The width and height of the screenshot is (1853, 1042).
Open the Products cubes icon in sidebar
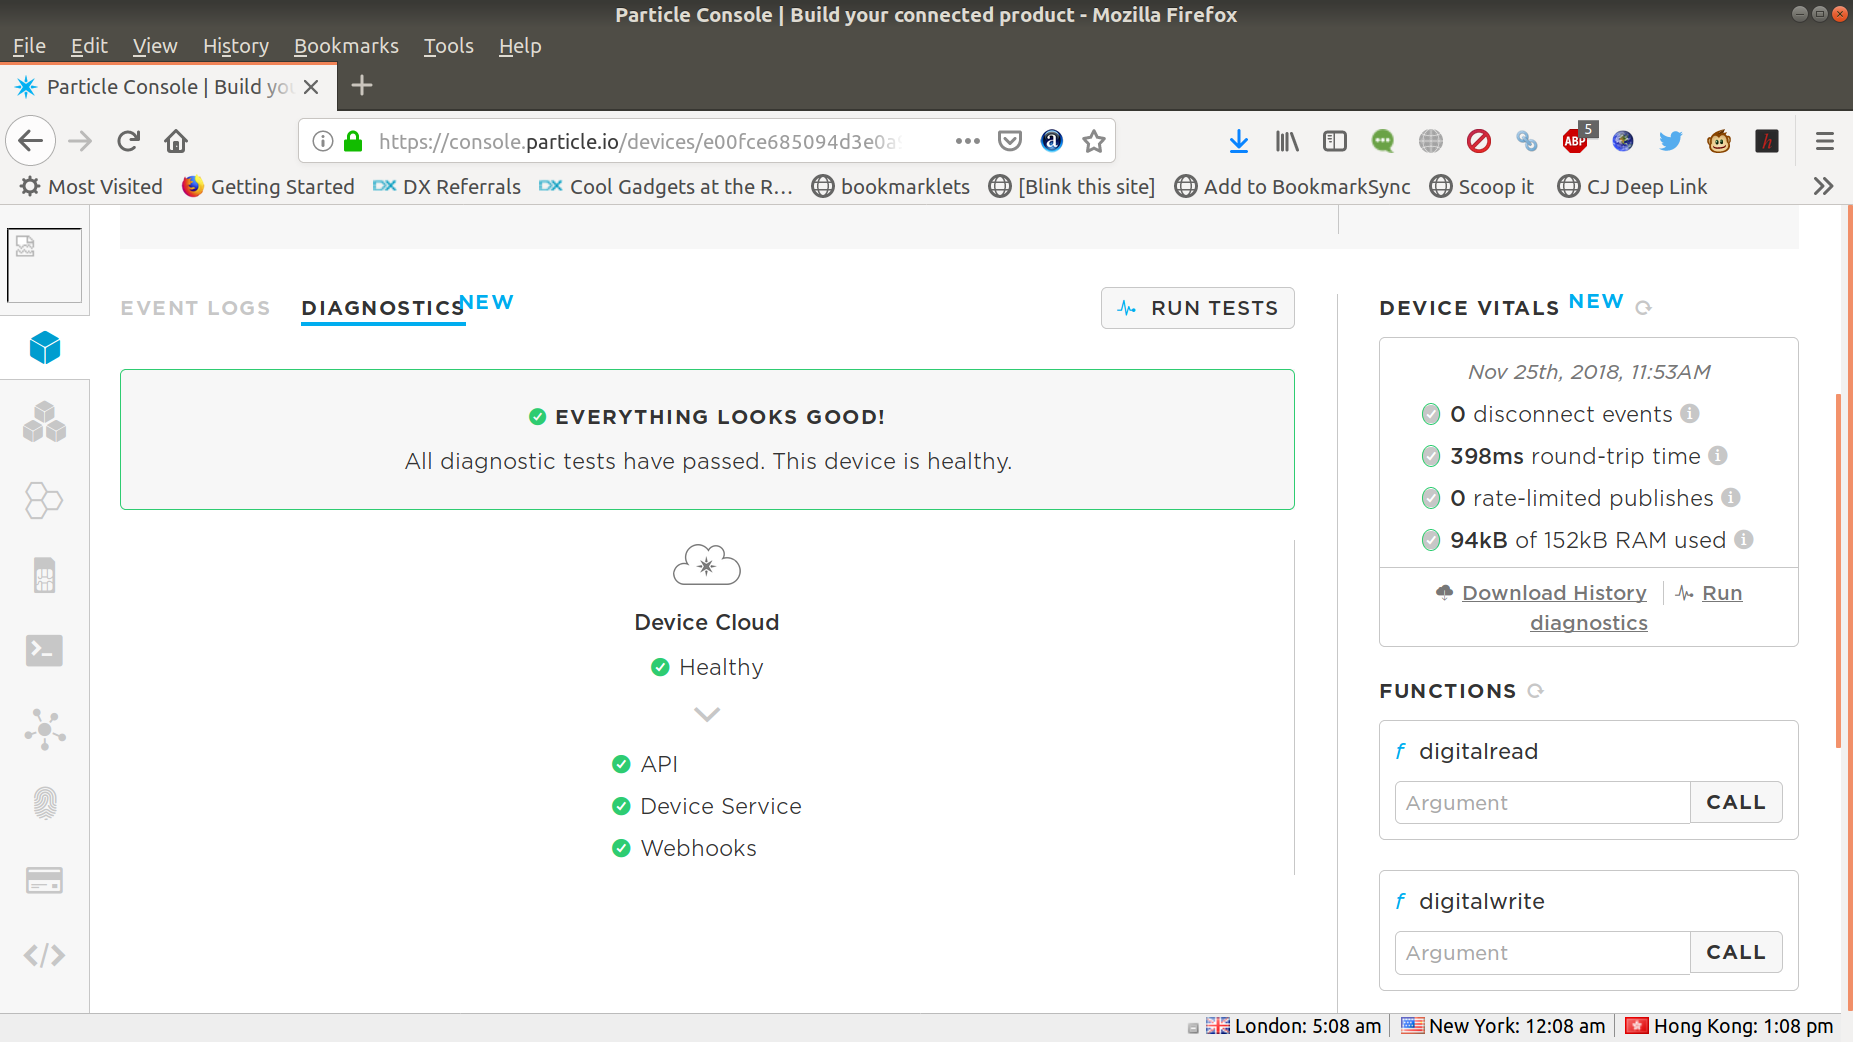coord(45,422)
